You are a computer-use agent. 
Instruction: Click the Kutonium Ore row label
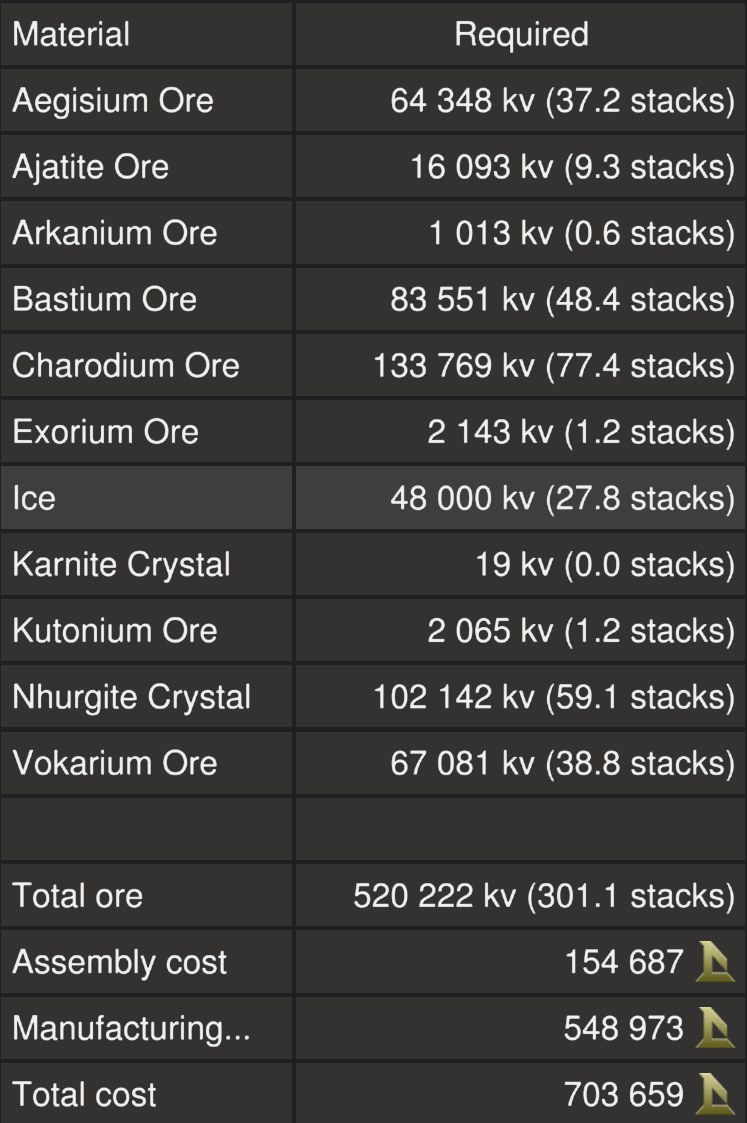114,630
